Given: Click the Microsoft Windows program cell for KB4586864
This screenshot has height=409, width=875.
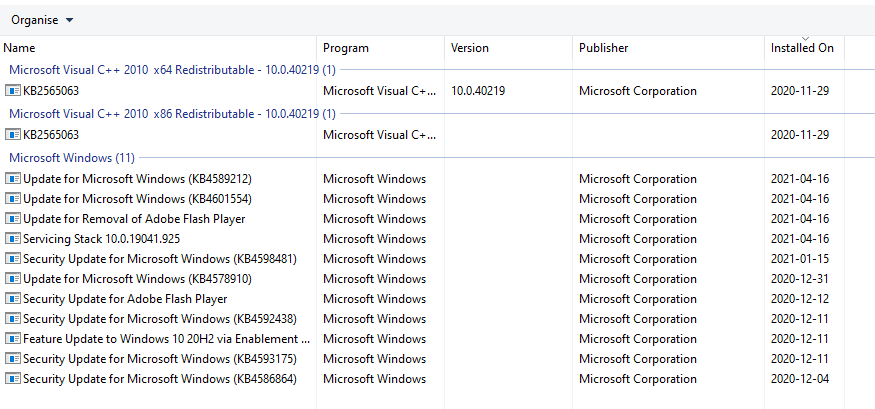Looking at the screenshot, I should coord(374,379).
